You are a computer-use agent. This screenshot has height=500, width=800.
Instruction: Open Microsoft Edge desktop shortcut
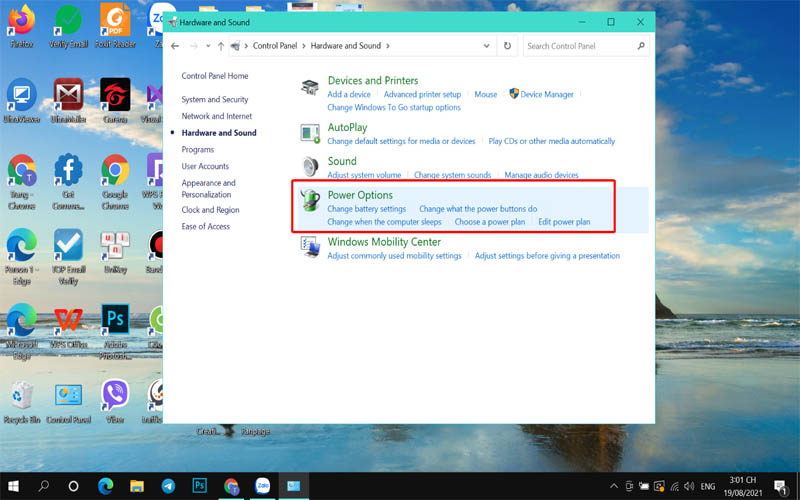(x=21, y=332)
